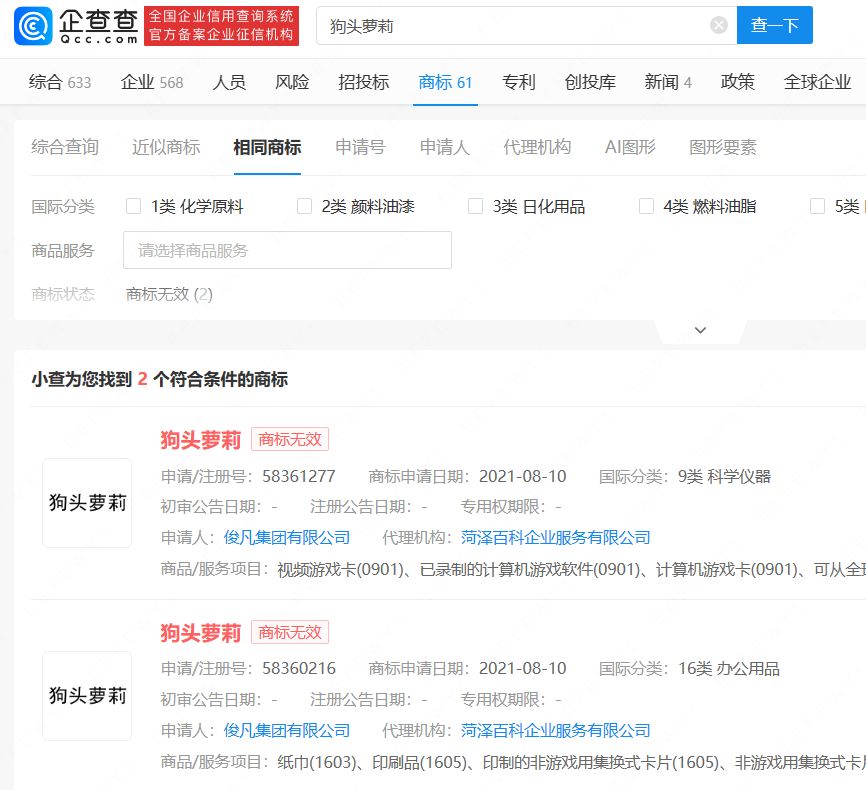Switch to AI图形 sub-tab
Screen dimensions: 866x790
[x=630, y=147]
